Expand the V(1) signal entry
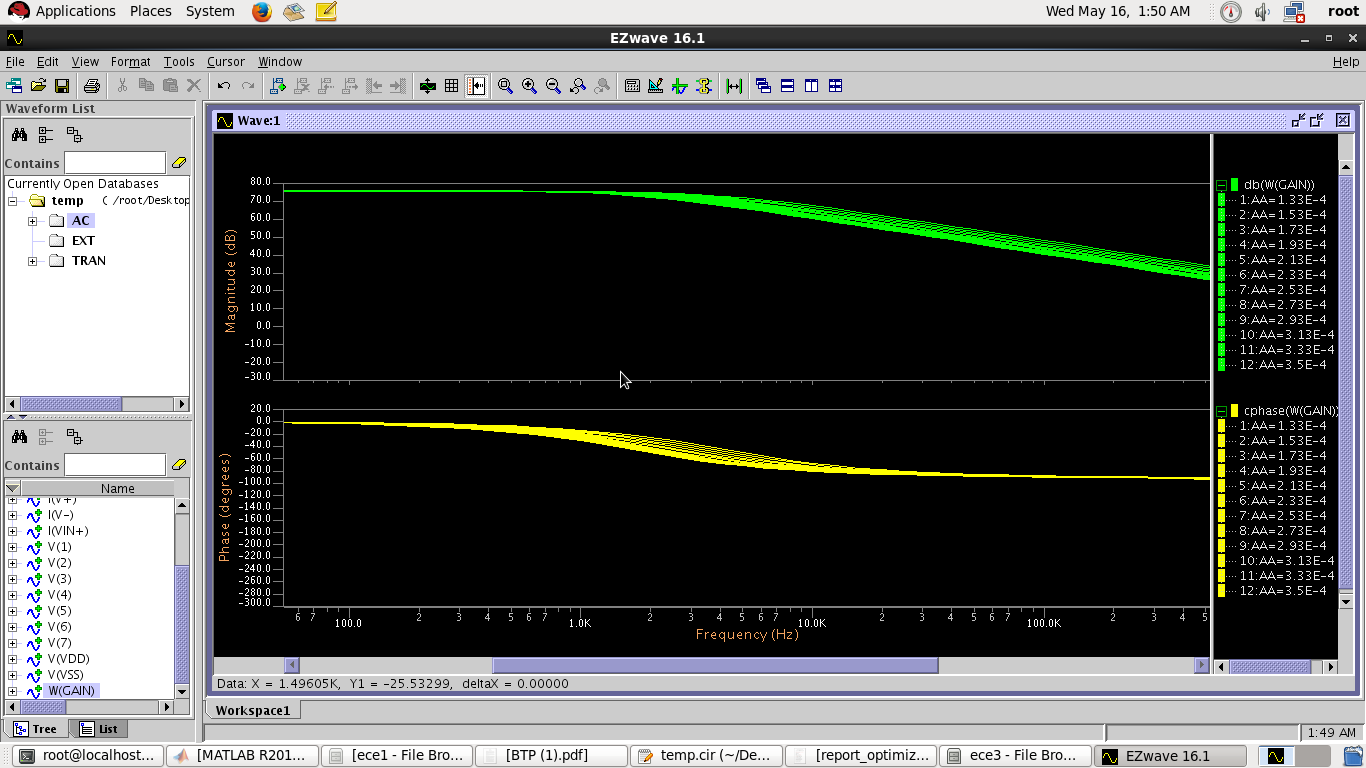The height and width of the screenshot is (768, 1366). pos(13,547)
